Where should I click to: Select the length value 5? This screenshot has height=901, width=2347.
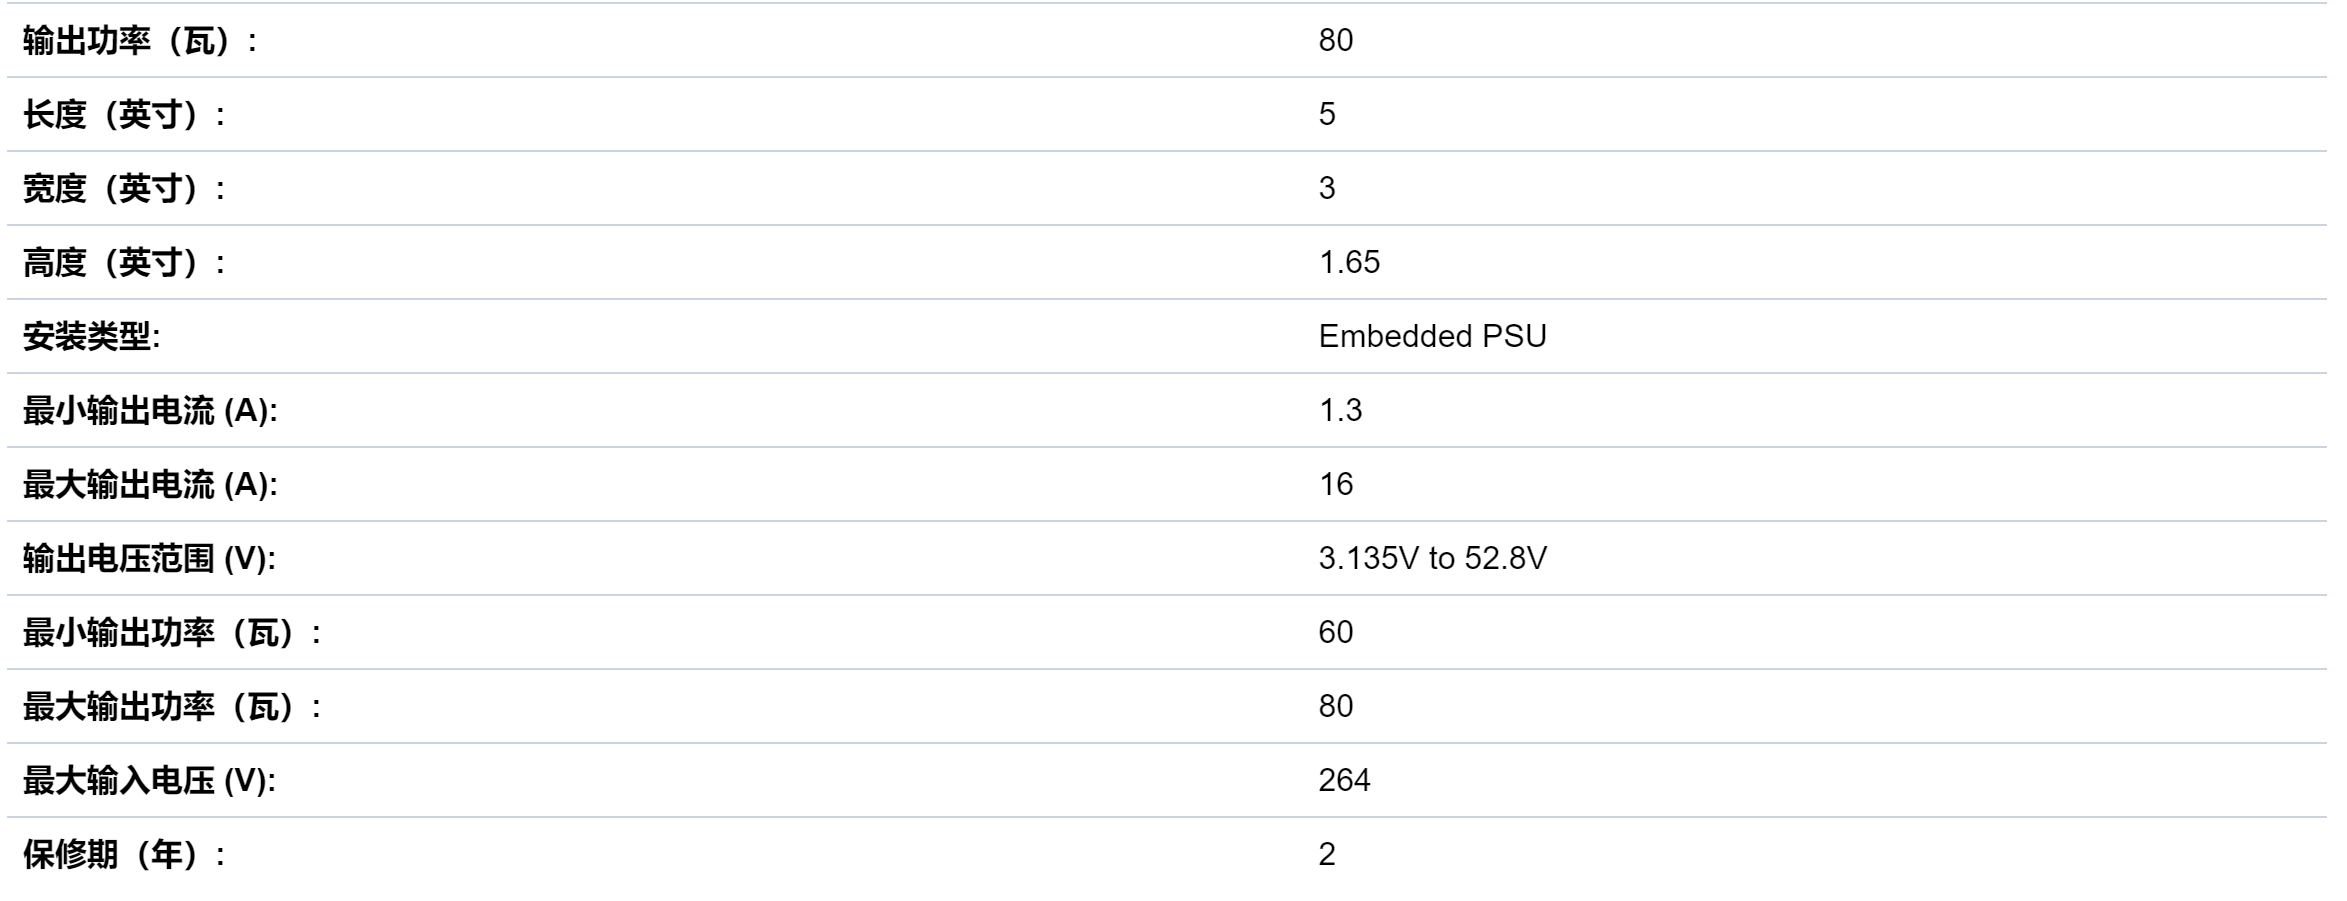pos(1327,114)
